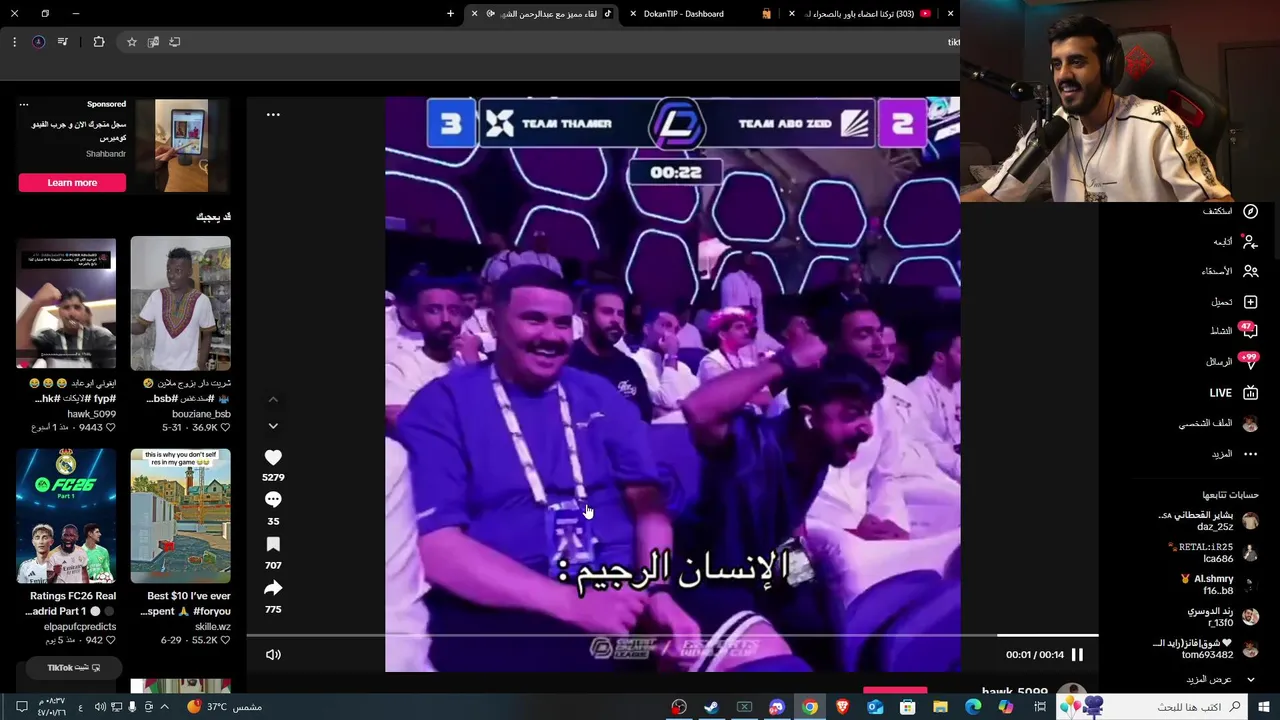This screenshot has height=720, width=1280.
Task: Open Outlook from the taskbar
Action: pyautogui.click(x=875, y=707)
